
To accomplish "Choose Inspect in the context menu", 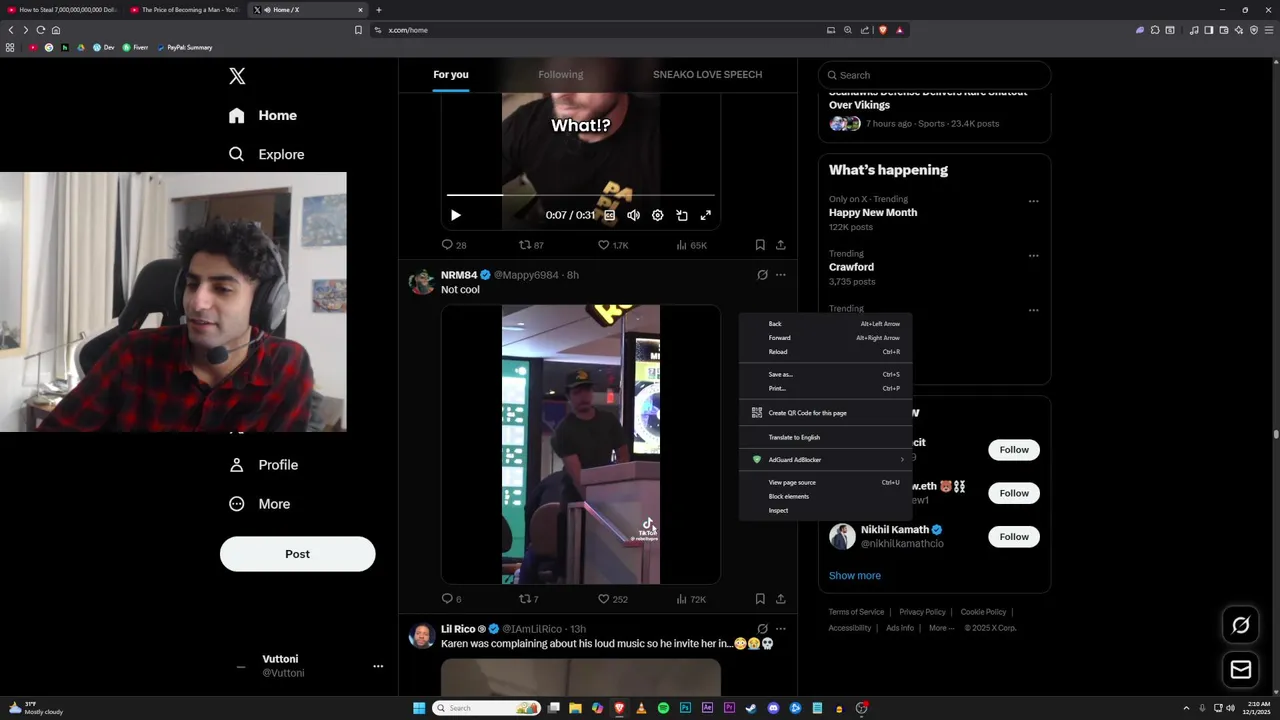I will [825, 510].
